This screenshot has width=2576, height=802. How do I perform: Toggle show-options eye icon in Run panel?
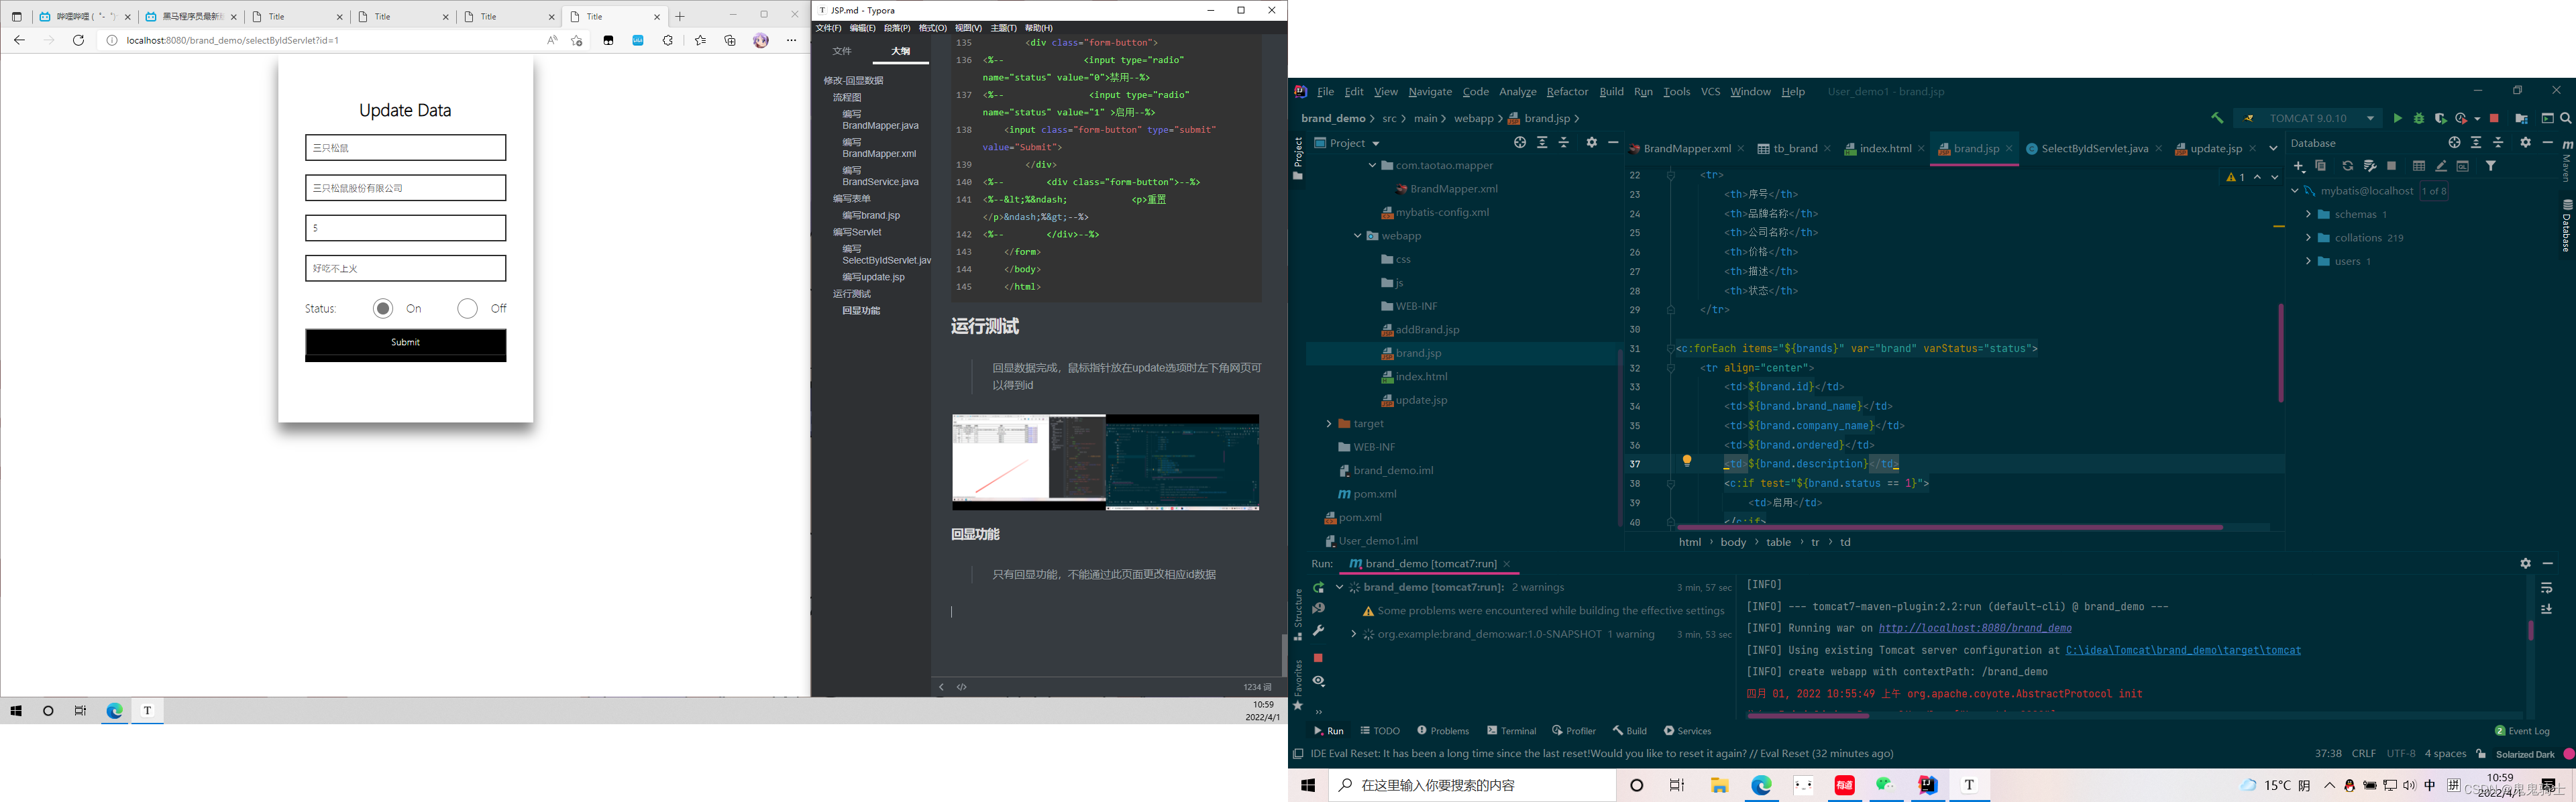tap(1318, 681)
